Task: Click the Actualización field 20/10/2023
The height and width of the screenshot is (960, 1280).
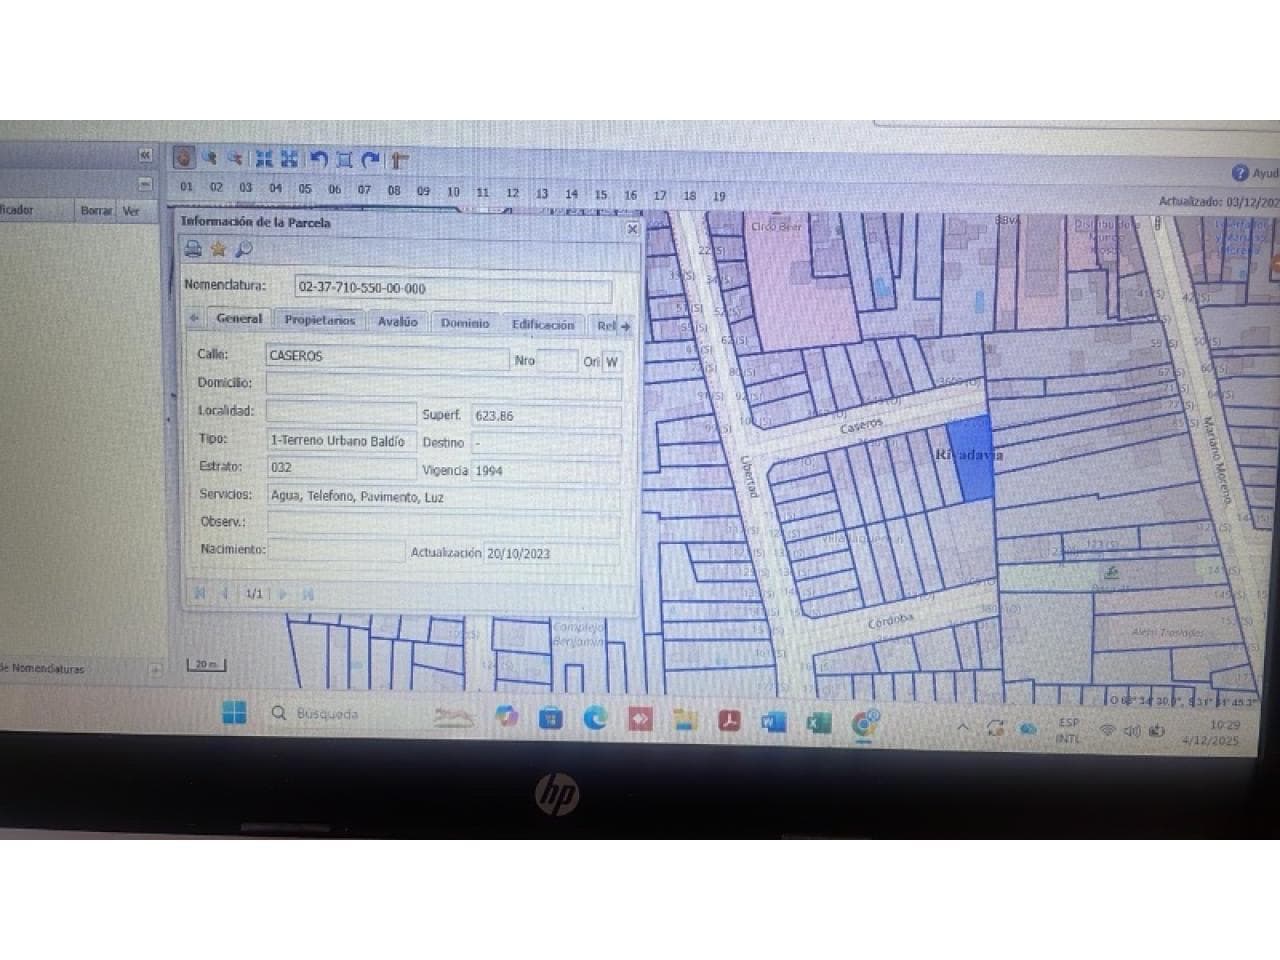Action: pos(551,553)
